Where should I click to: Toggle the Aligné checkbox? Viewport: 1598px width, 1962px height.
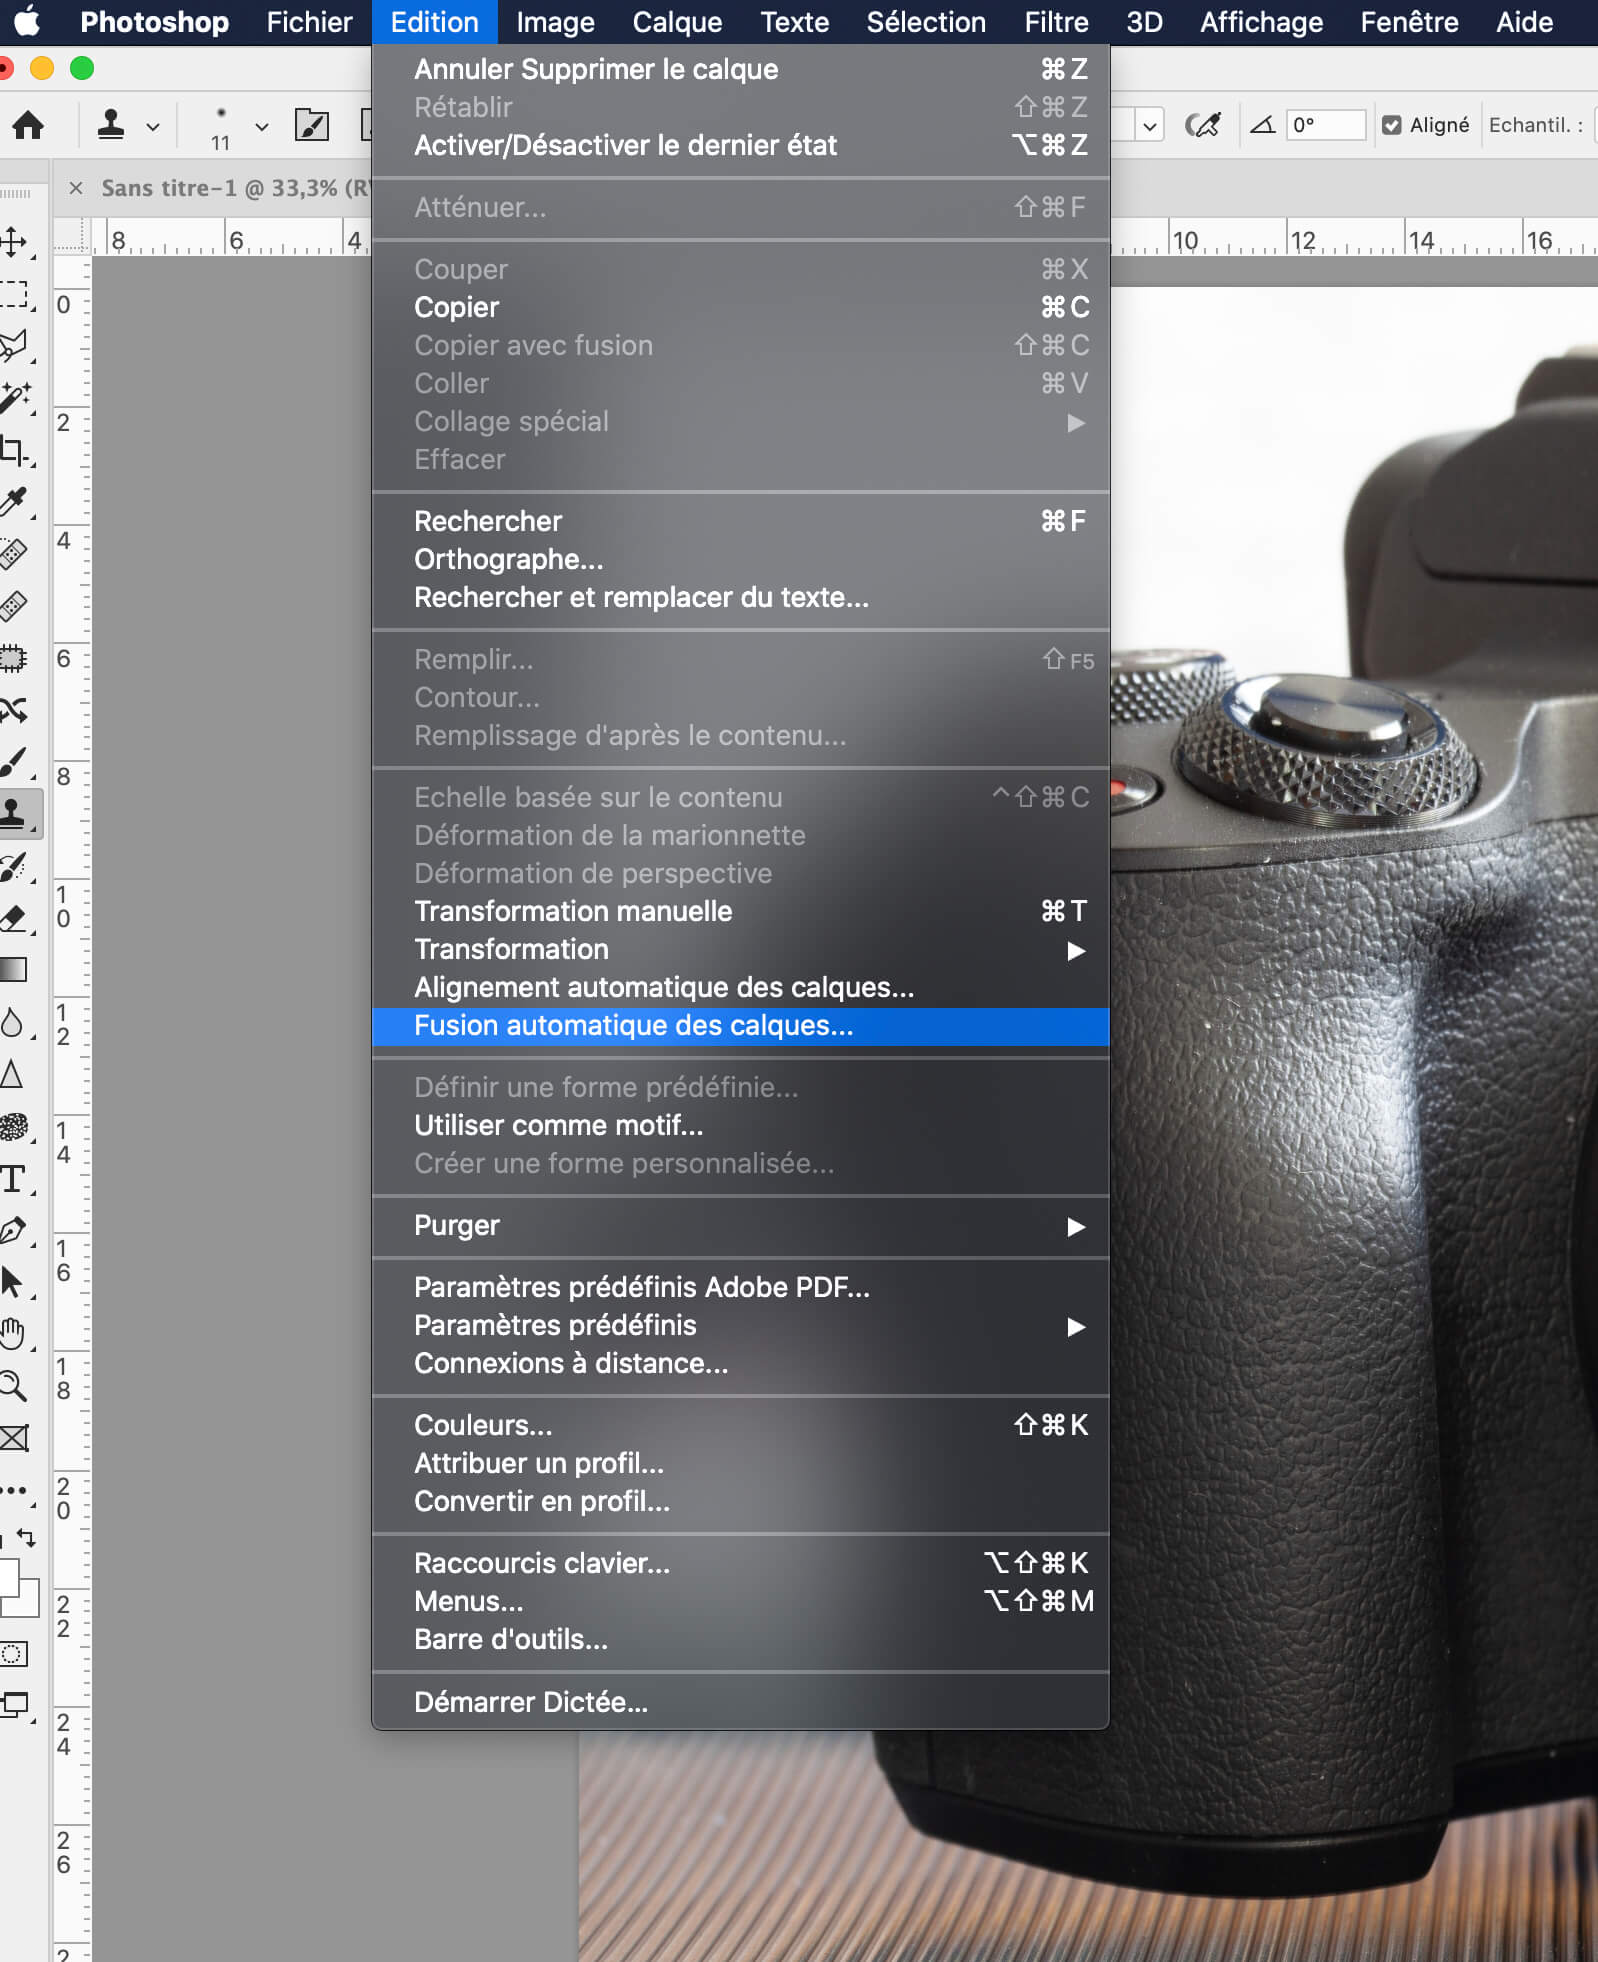tap(1391, 125)
